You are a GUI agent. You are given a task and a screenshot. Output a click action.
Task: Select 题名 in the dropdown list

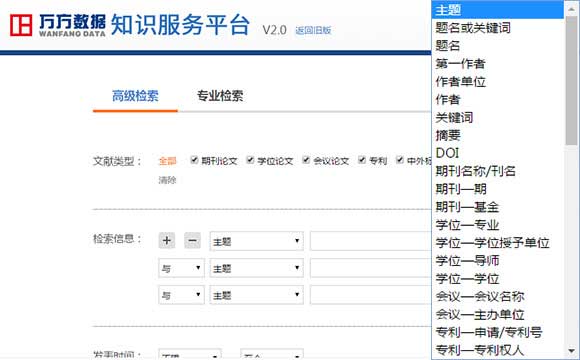pyautogui.click(x=498, y=46)
